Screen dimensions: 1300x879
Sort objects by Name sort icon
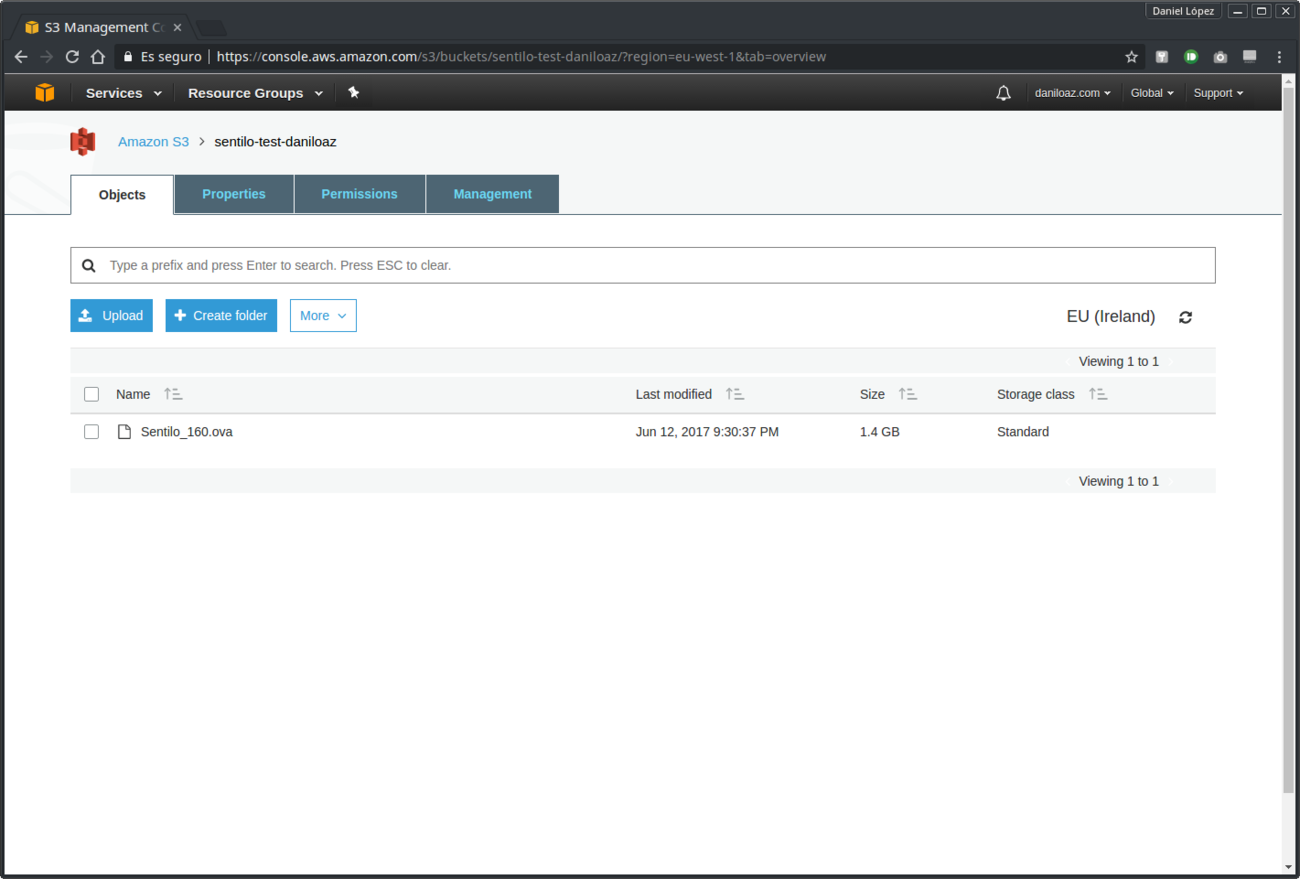point(173,394)
